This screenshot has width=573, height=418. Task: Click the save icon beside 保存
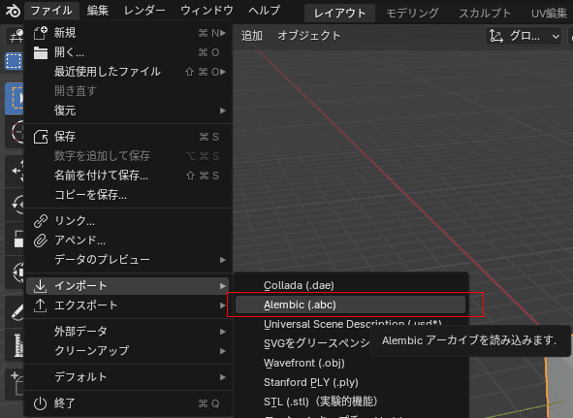pos(40,137)
